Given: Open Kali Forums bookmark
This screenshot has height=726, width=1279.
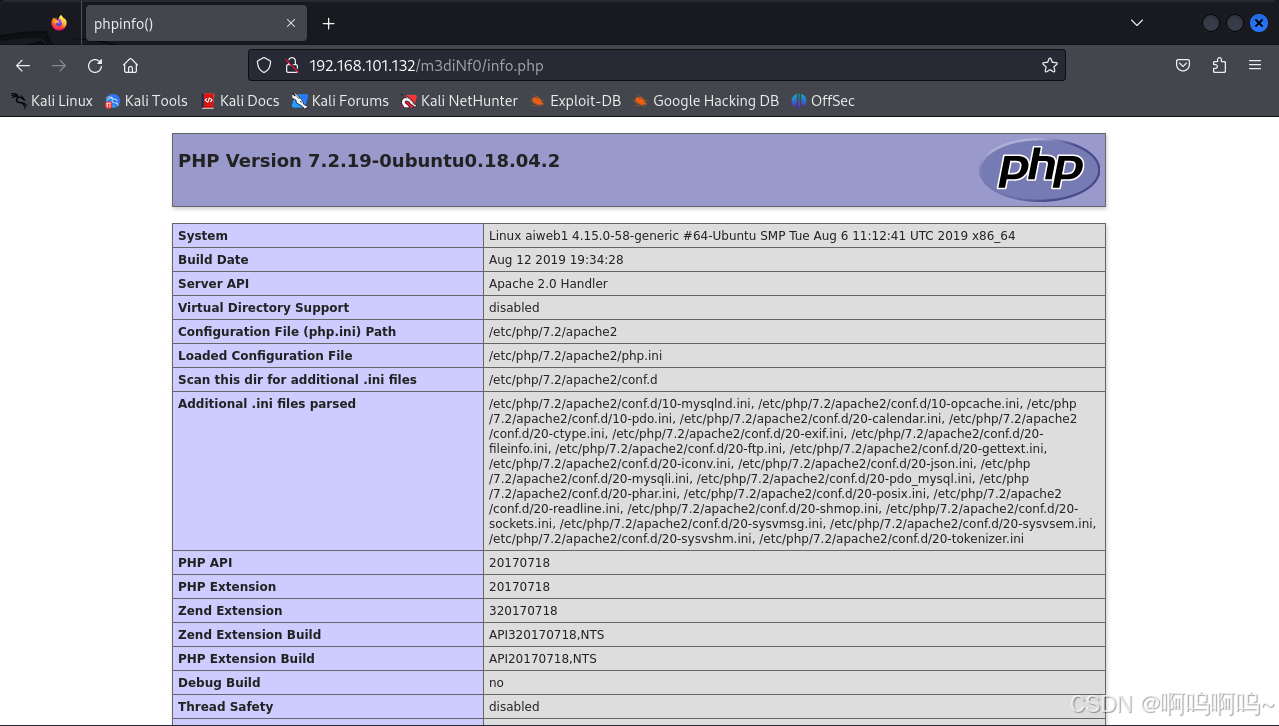Looking at the screenshot, I should 340,100.
